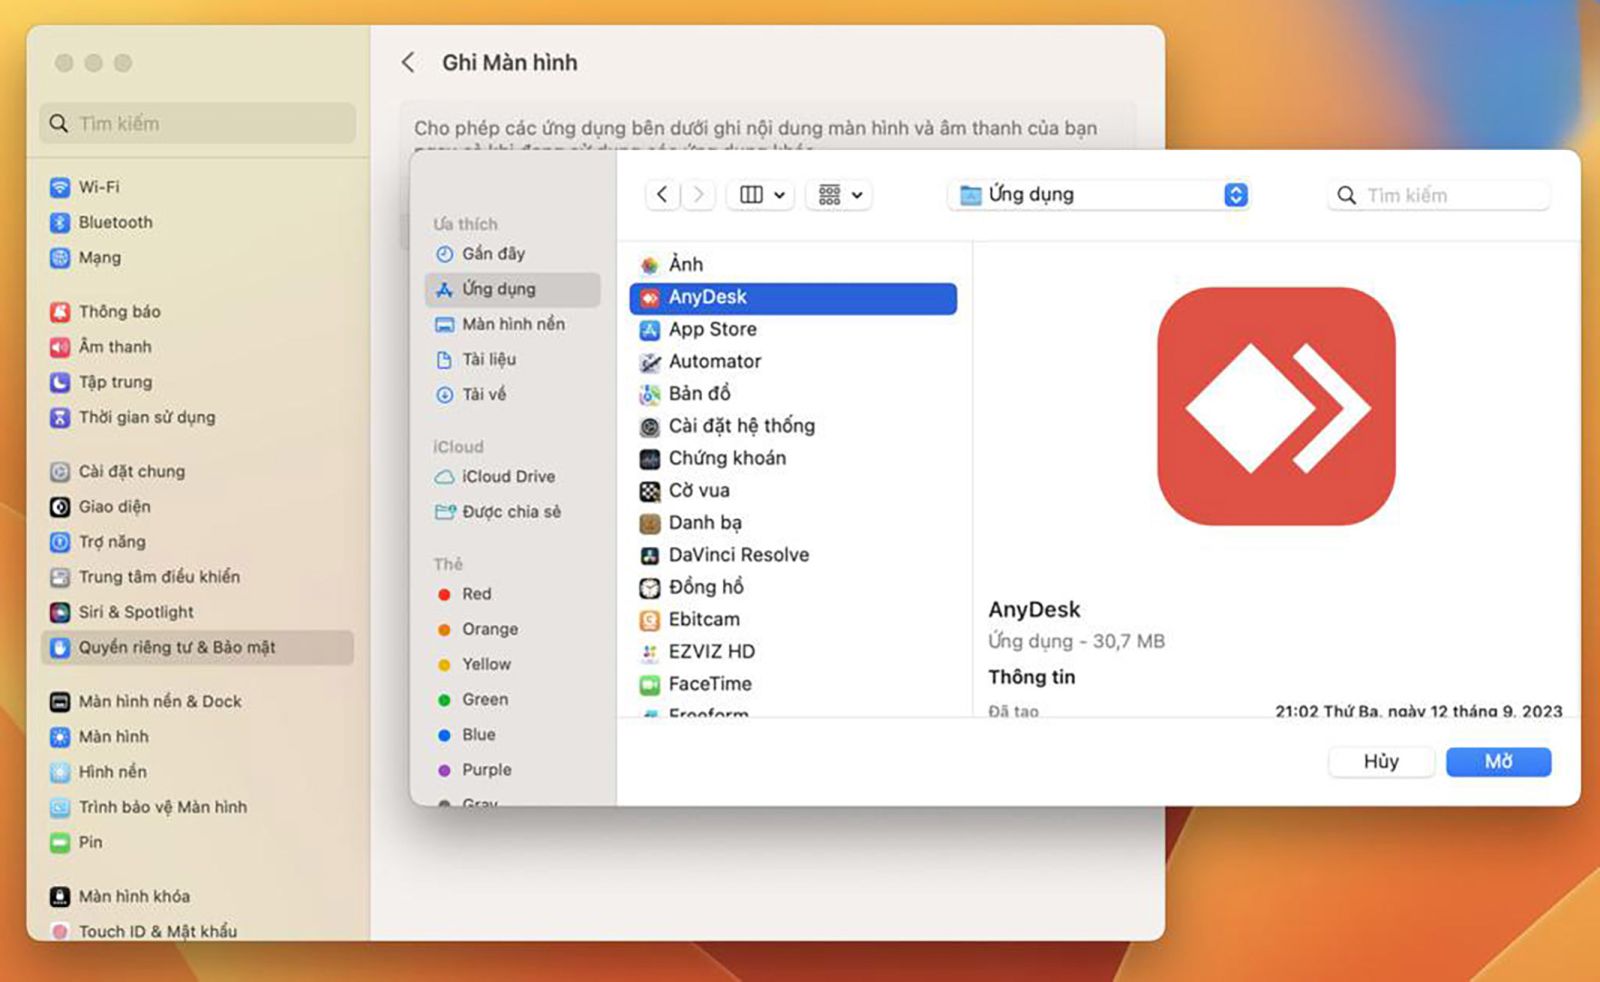Open the column view mode dropdown
Viewport: 1600px width, 982px height.
point(761,195)
